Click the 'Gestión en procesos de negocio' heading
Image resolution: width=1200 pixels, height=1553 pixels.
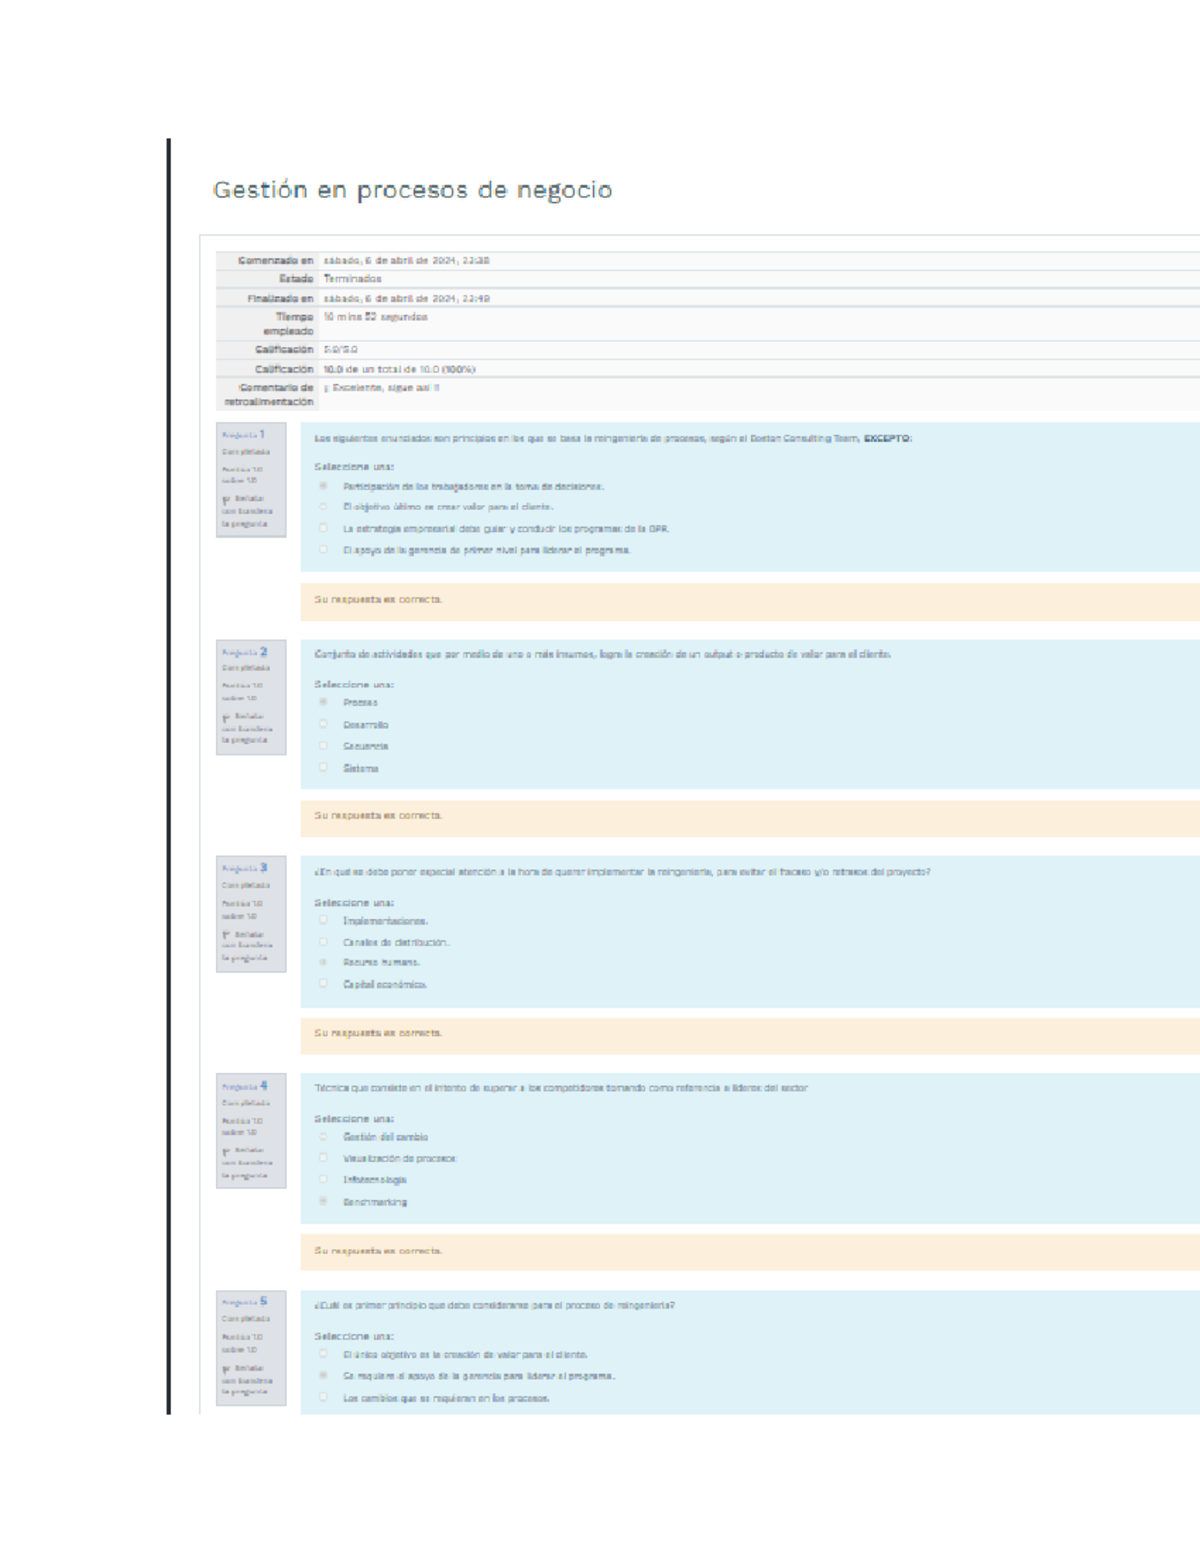[x=412, y=190]
